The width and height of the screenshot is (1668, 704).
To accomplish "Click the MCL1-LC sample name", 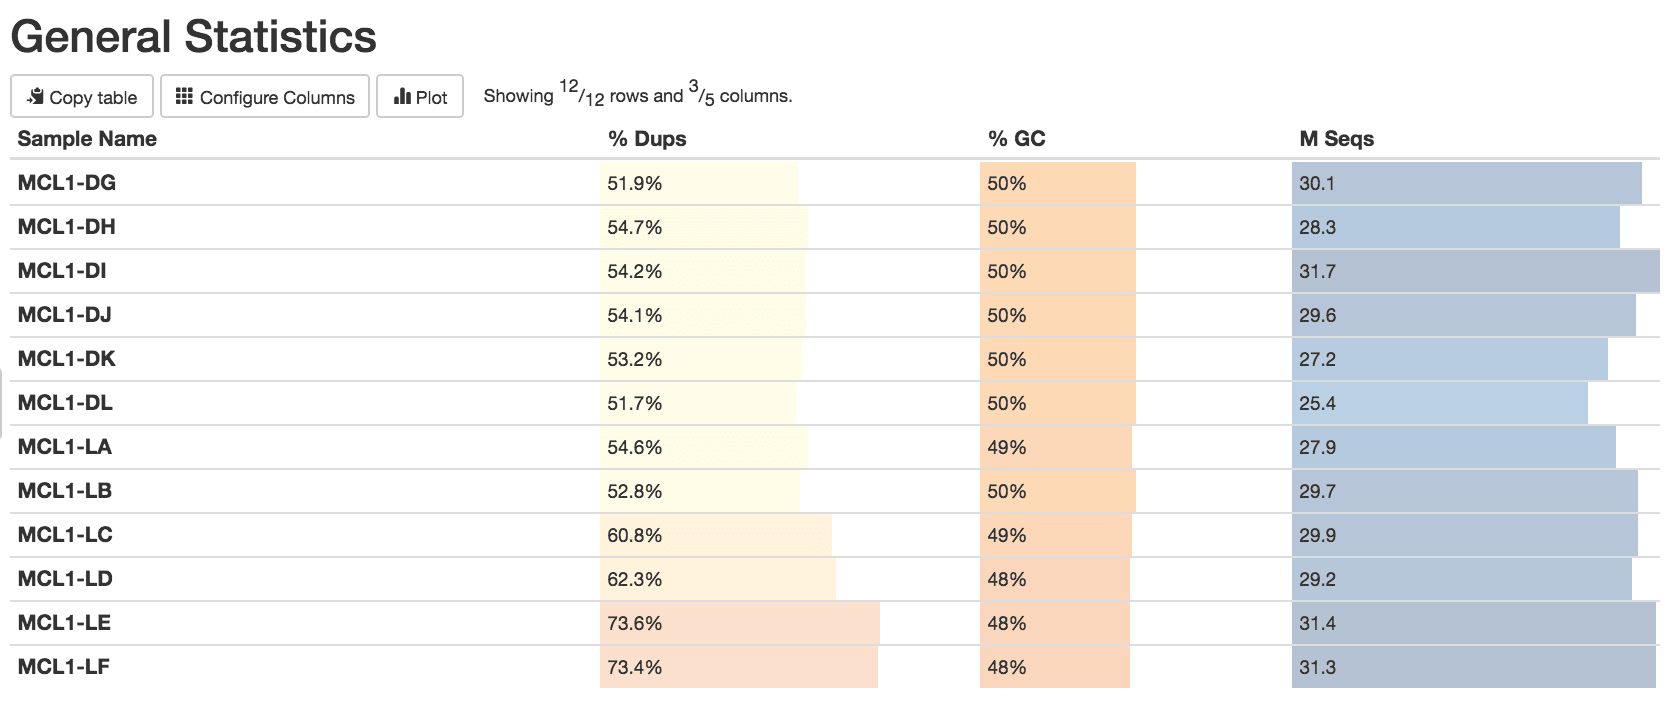I will tap(65, 535).
